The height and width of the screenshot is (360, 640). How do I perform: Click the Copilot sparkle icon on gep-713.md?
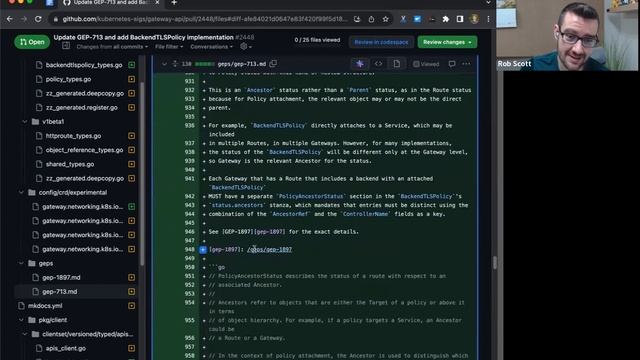[x=360, y=64]
